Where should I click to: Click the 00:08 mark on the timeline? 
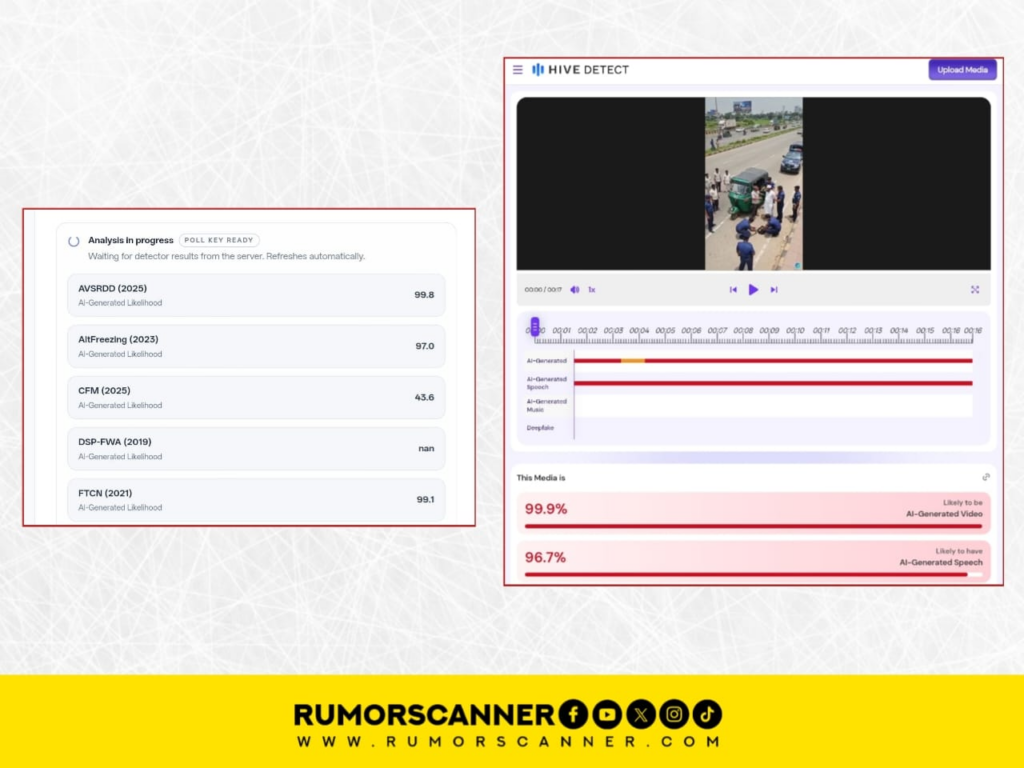coord(743,330)
